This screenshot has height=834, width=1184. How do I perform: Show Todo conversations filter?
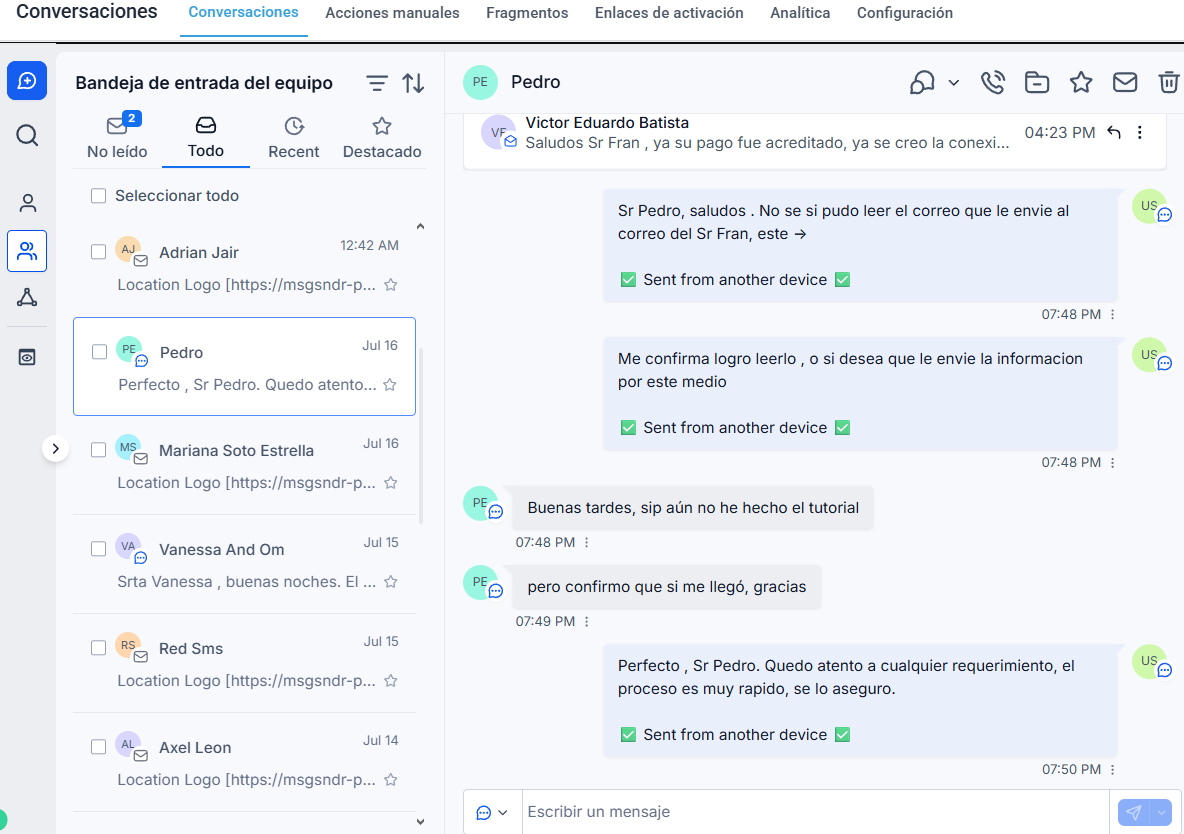click(205, 137)
